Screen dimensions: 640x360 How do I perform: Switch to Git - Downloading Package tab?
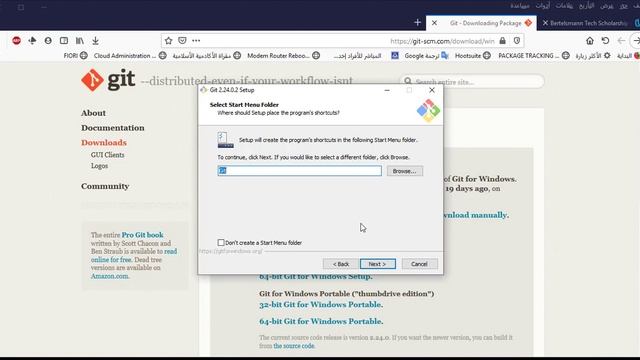(x=482, y=23)
